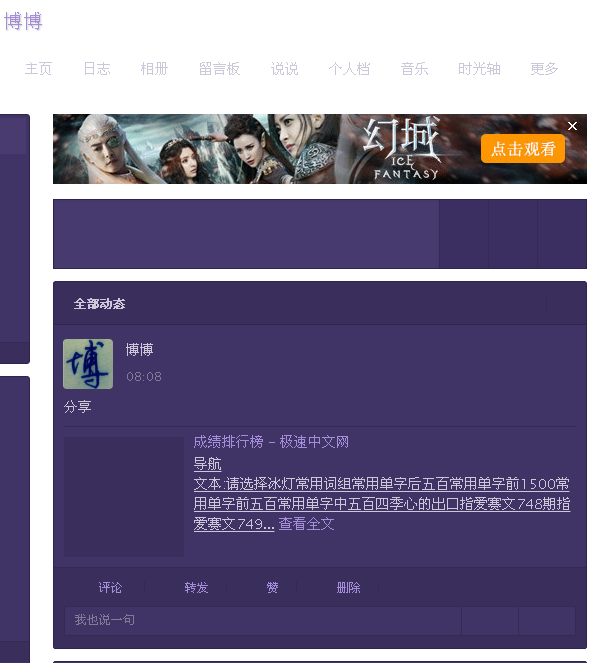Click the 08:08 post timestamp
Image resolution: width=592 pixels, height=663 pixels.
click(x=144, y=376)
